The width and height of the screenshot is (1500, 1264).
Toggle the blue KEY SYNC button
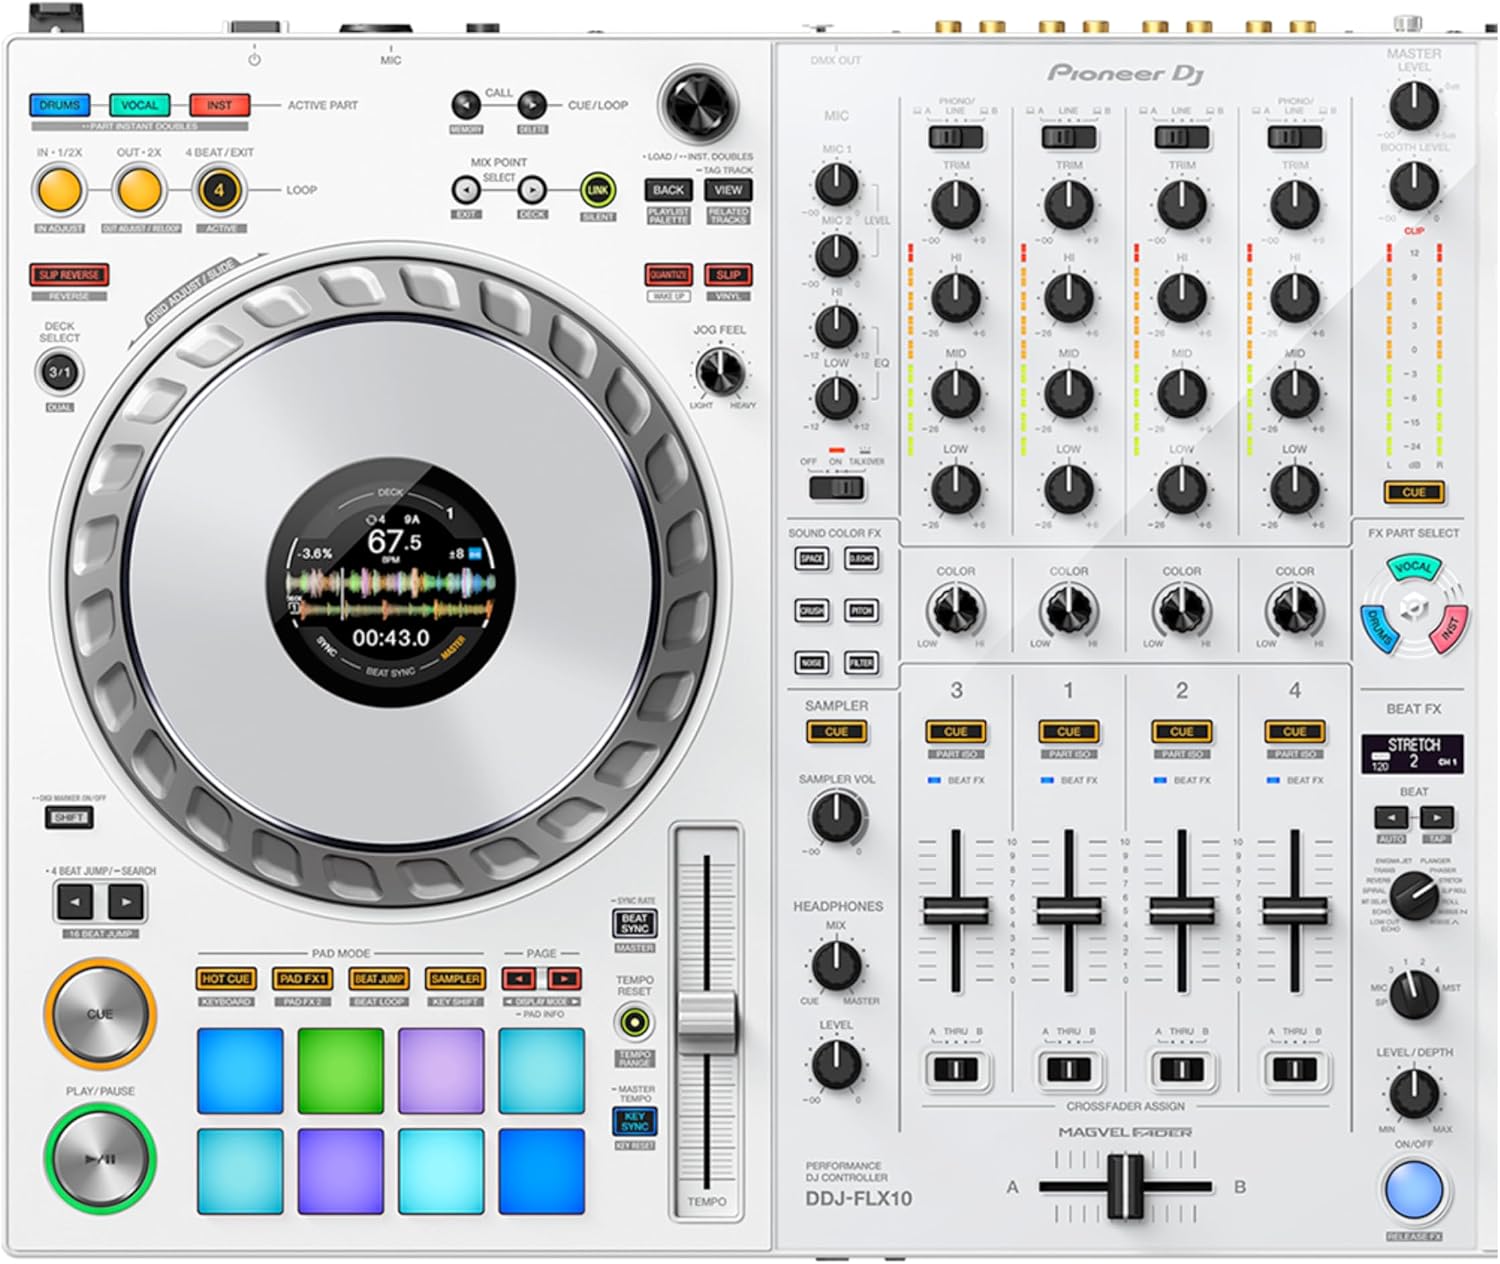click(634, 1121)
